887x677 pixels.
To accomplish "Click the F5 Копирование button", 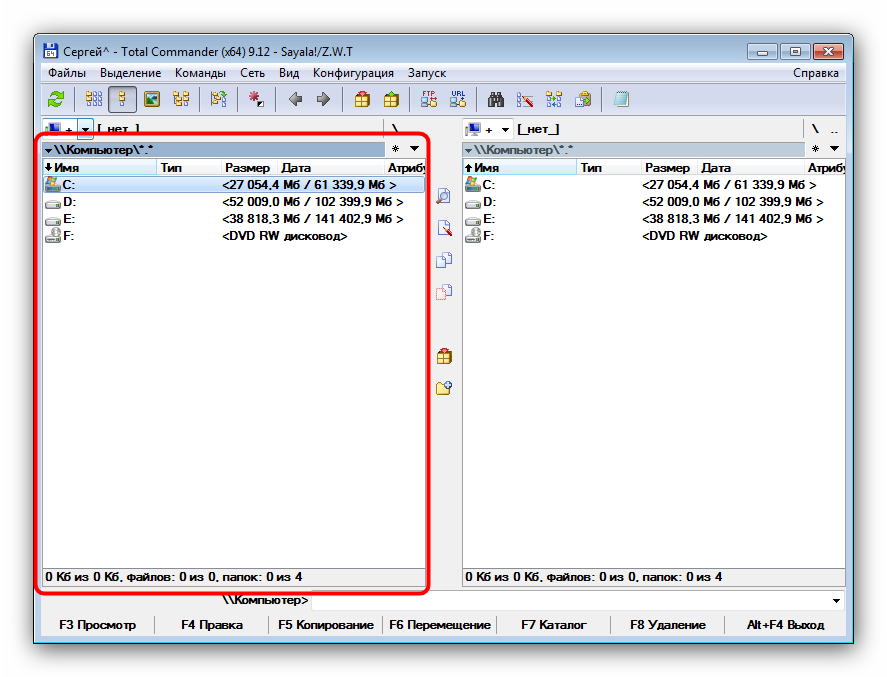I will (x=326, y=625).
